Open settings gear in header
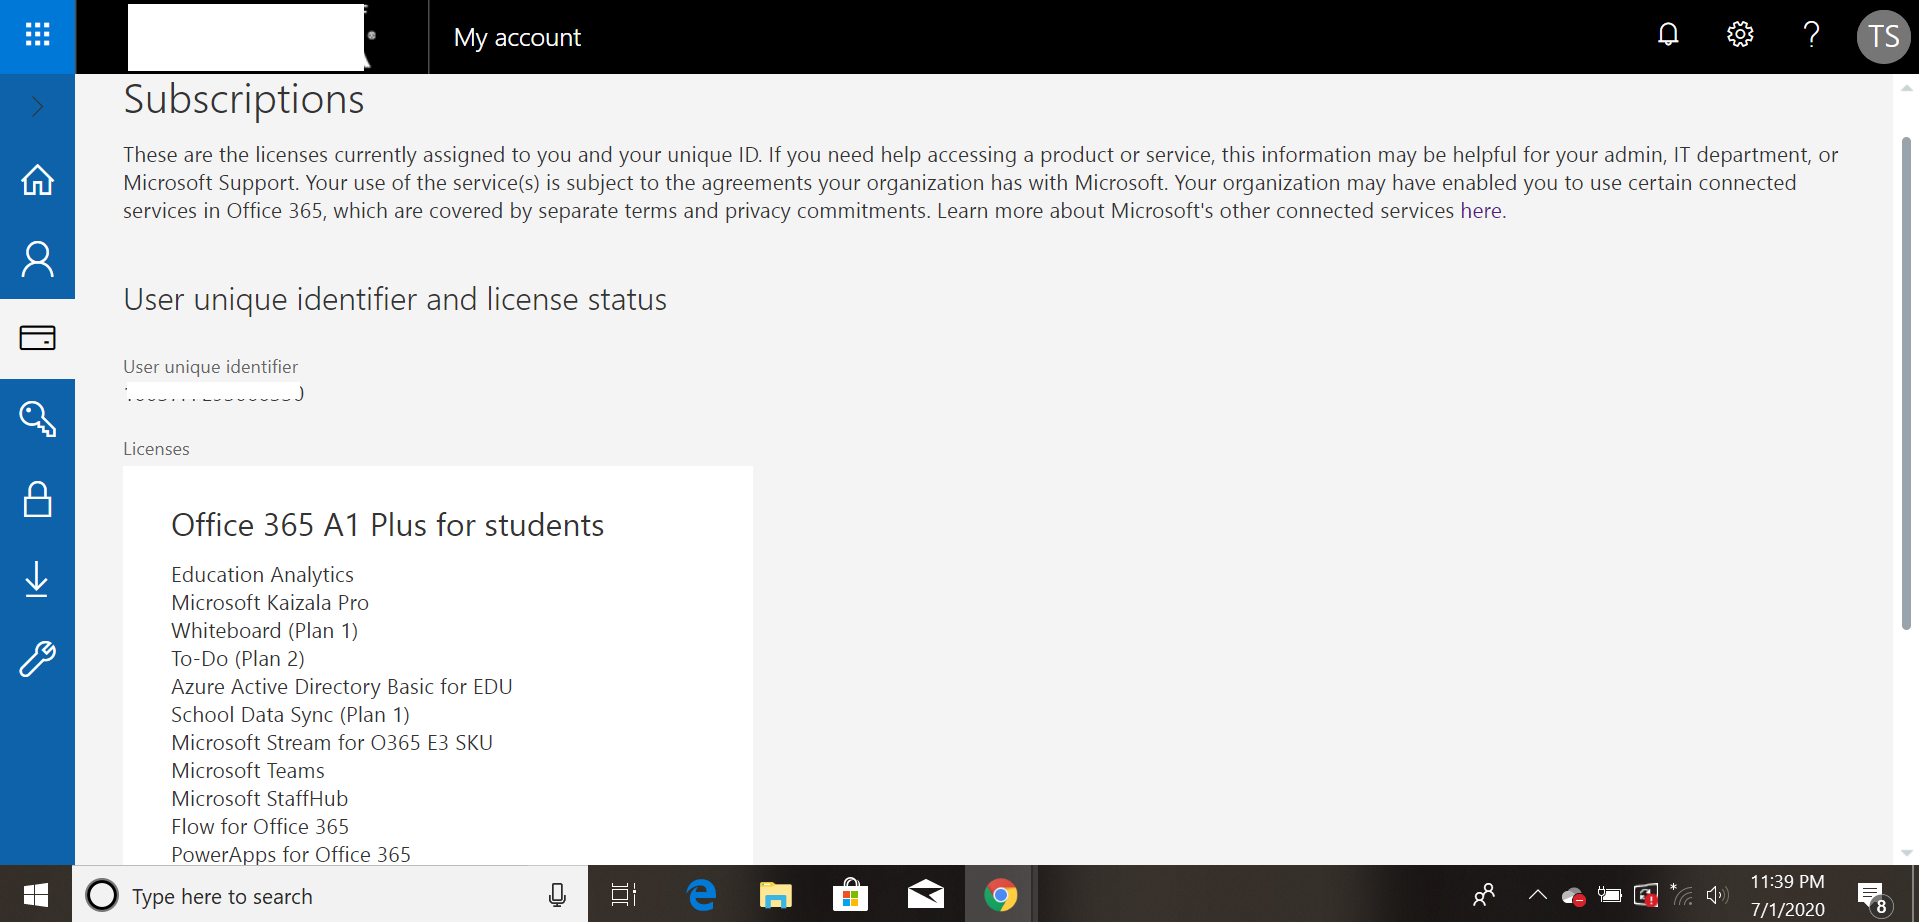The image size is (1919, 922). coord(1740,35)
